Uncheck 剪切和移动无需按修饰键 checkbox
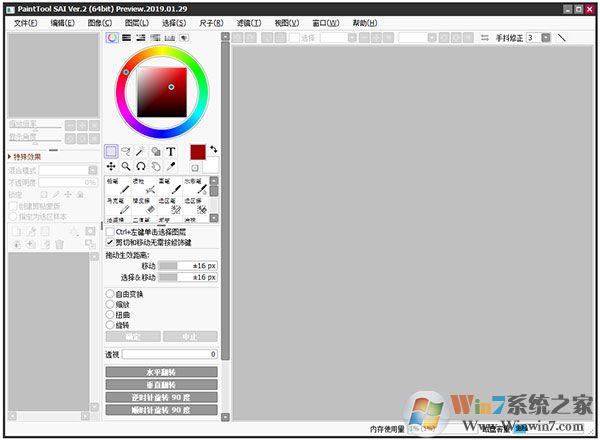 pyautogui.click(x=110, y=242)
